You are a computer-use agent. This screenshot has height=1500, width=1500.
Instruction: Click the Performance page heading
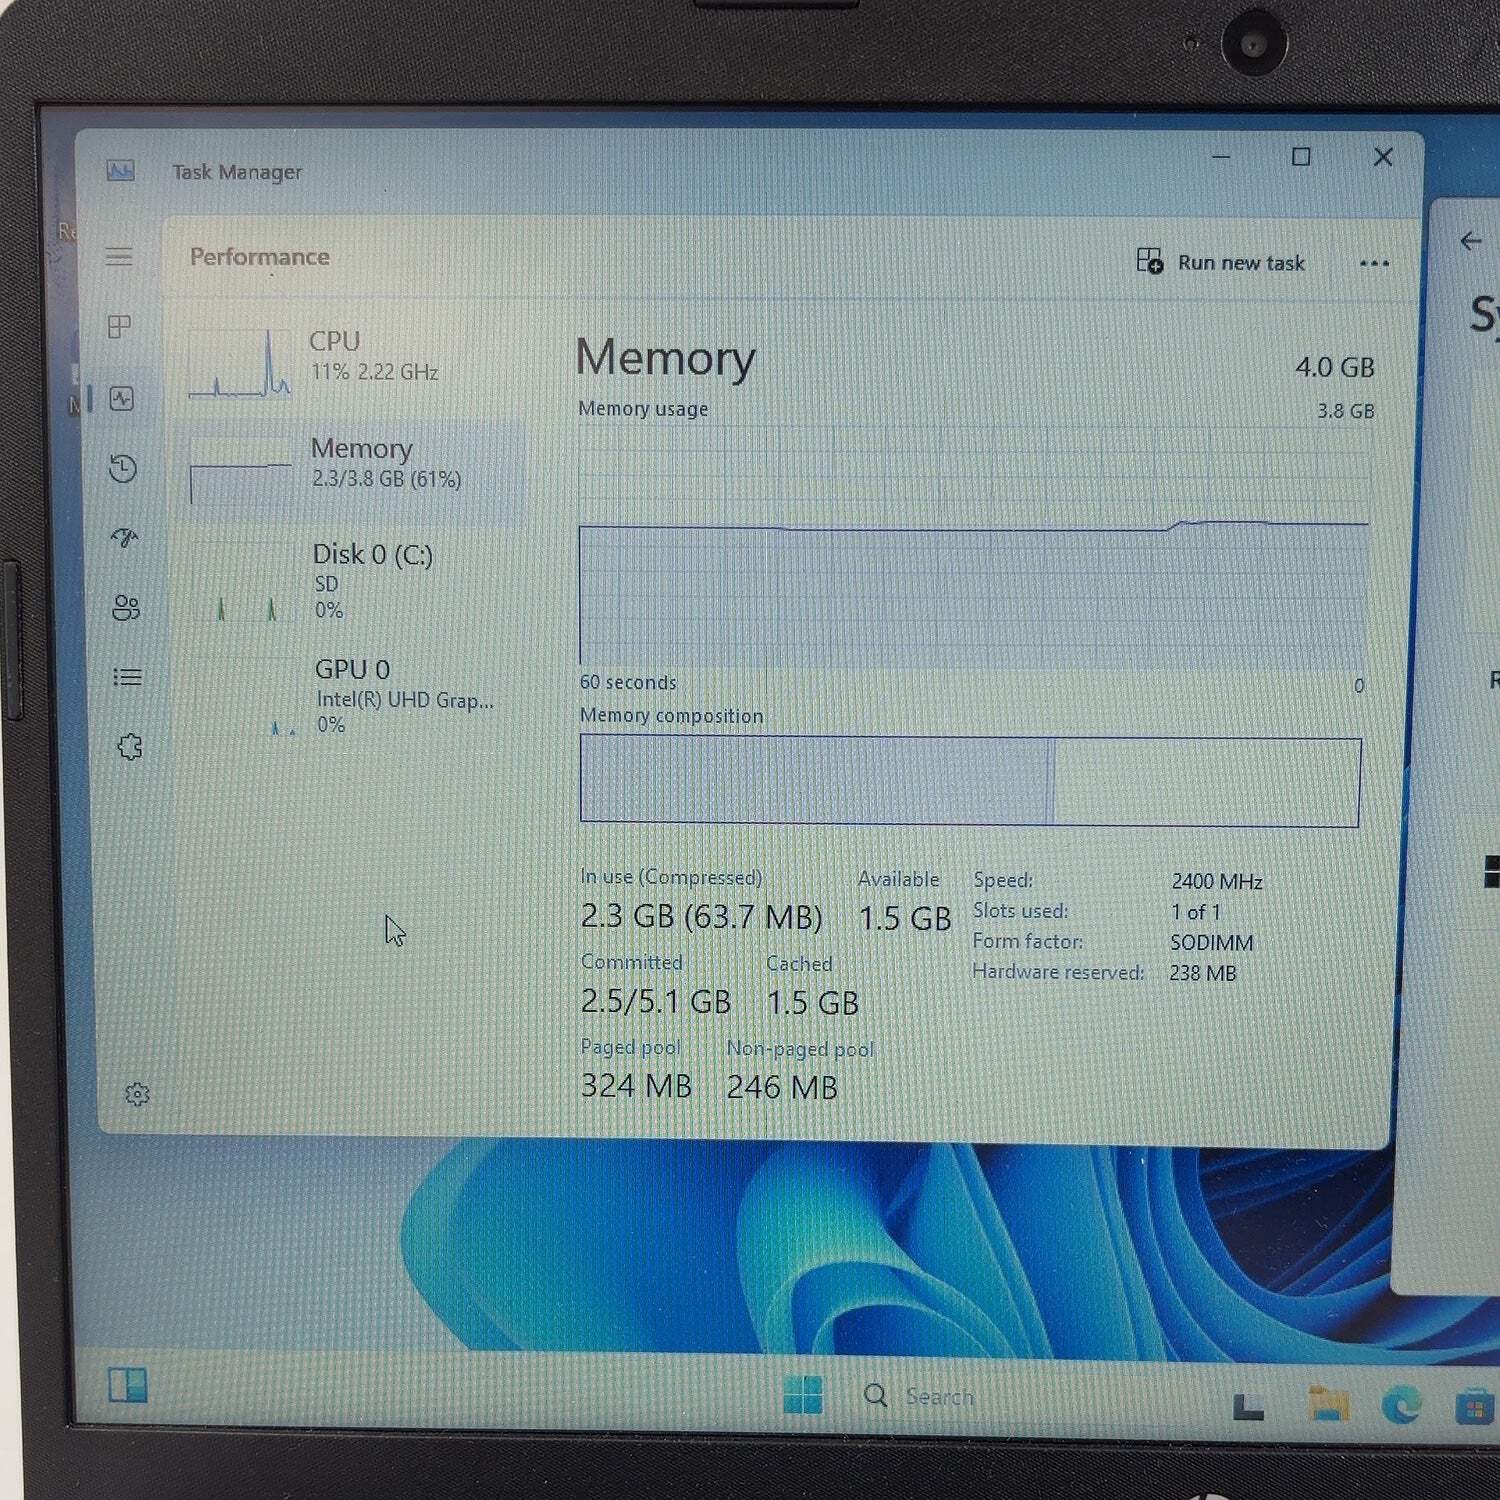pos(259,257)
